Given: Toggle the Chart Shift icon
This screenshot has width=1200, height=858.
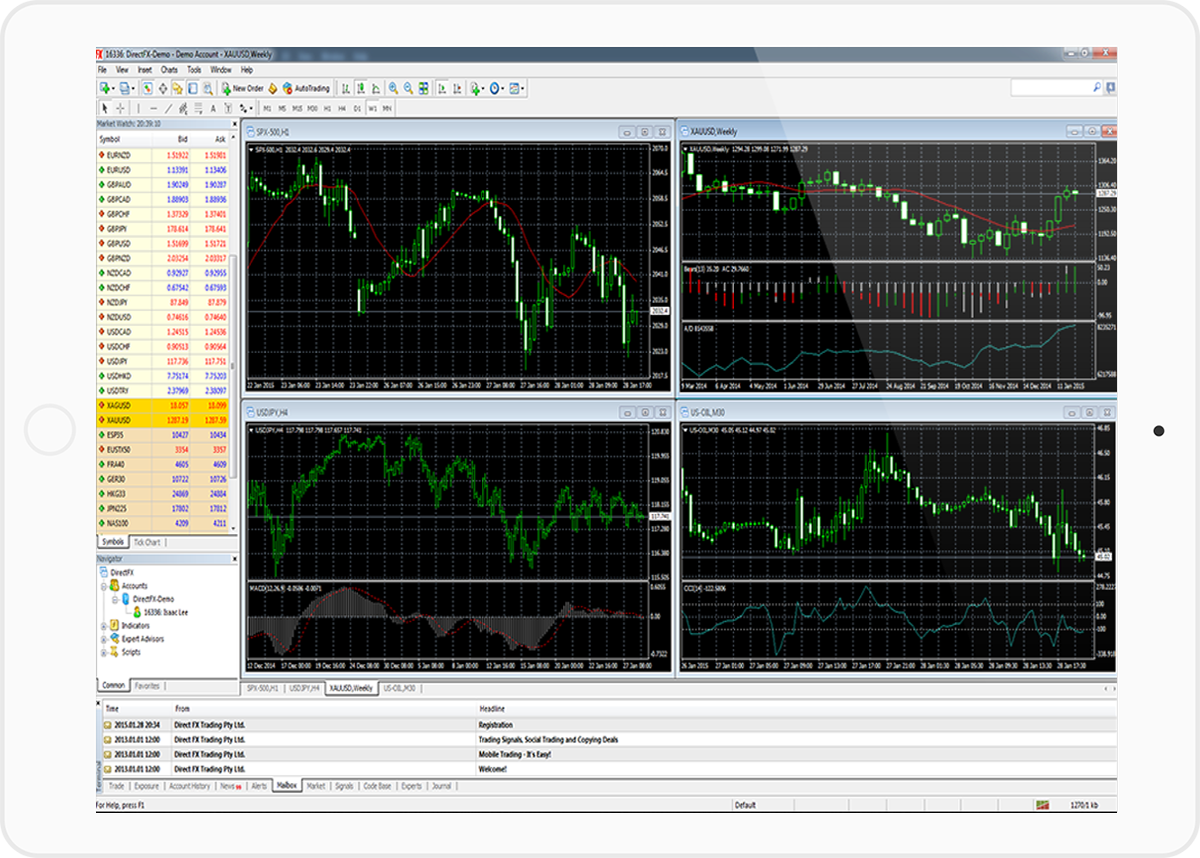Looking at the screenshot, I should tap(457, 88).
